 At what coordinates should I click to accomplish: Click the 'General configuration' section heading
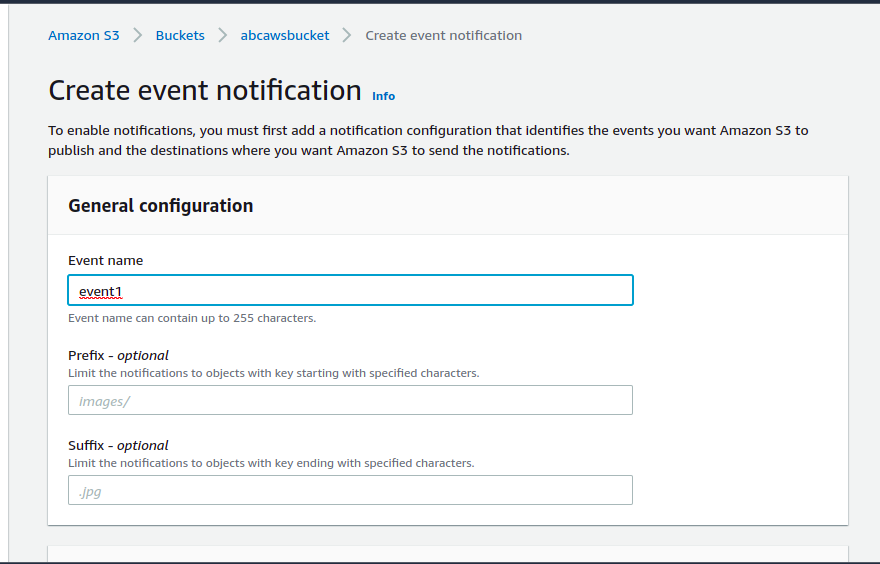point(161,206)
